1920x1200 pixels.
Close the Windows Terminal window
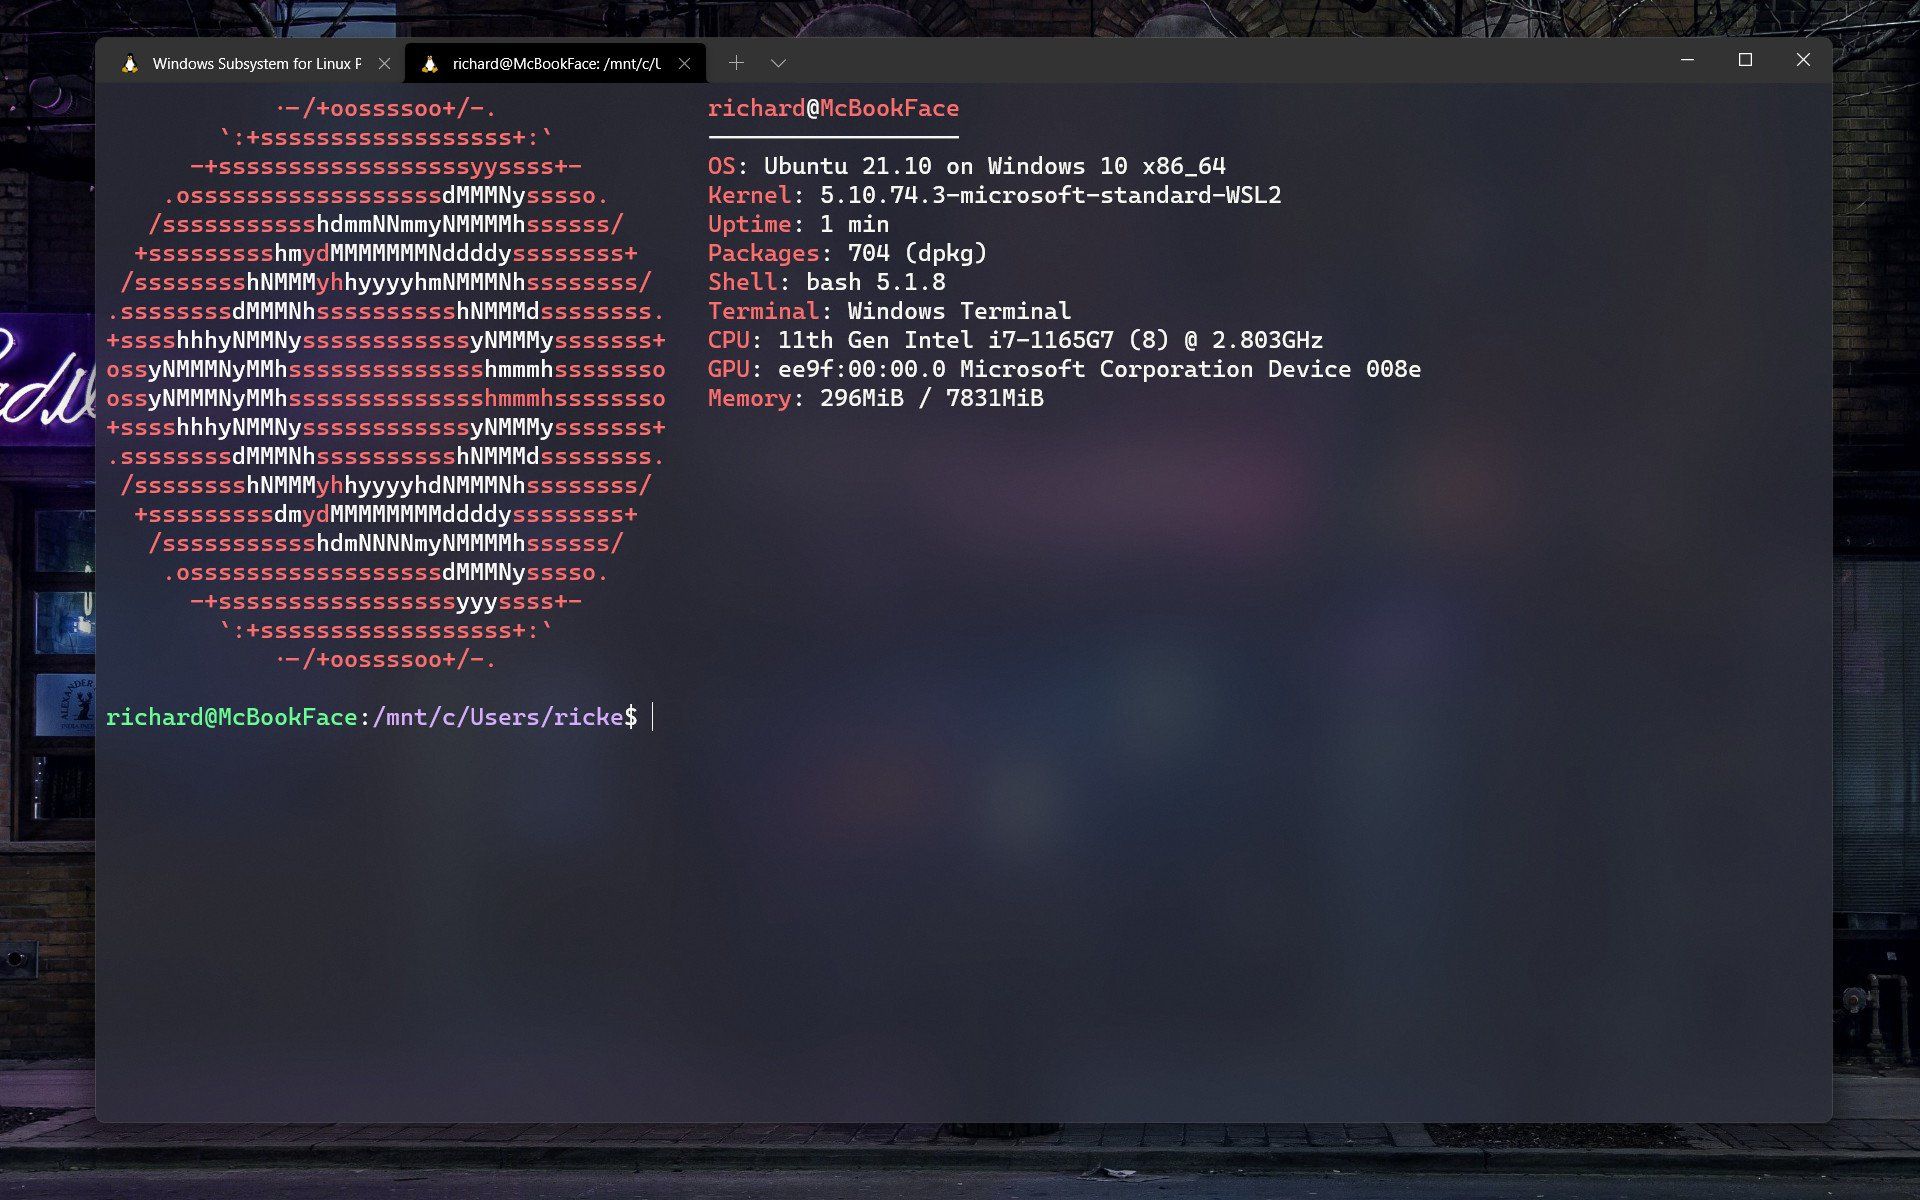point(1803,60)
